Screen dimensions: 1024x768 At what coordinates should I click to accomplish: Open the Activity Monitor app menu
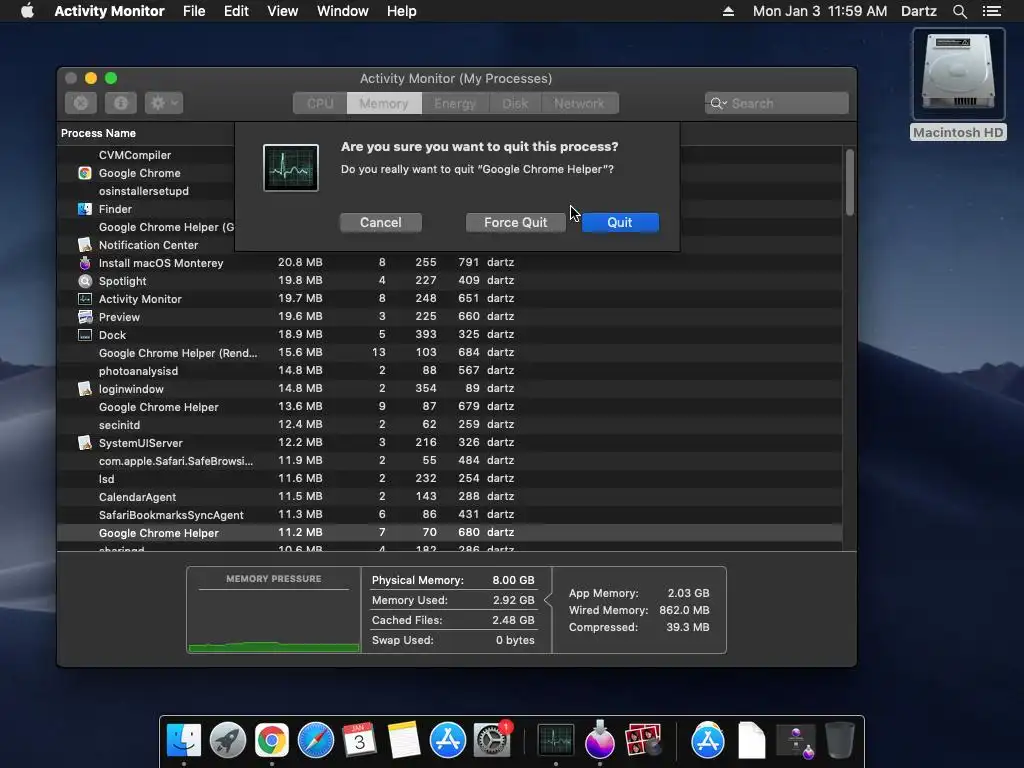109,11
